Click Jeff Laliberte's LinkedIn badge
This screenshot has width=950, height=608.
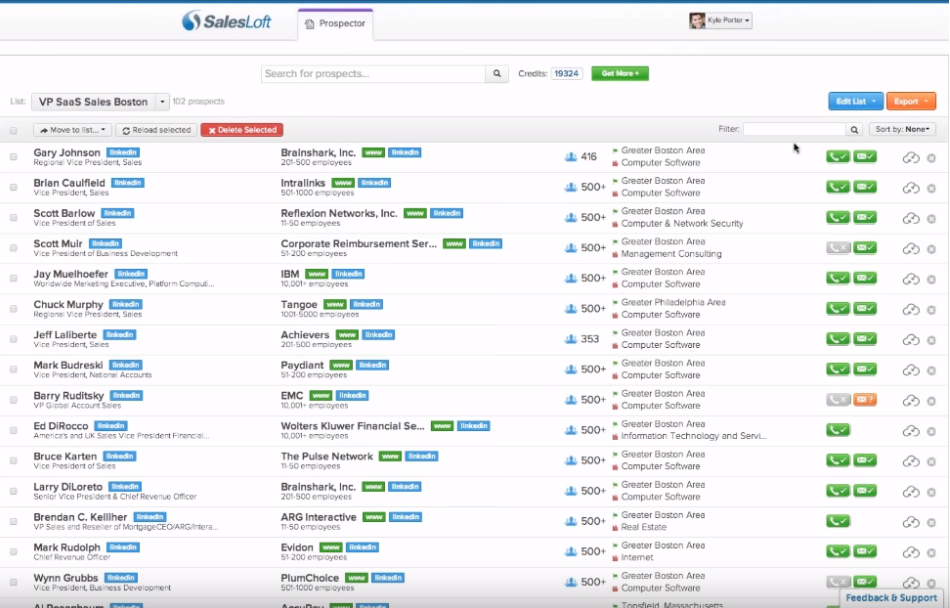point(119,334)
